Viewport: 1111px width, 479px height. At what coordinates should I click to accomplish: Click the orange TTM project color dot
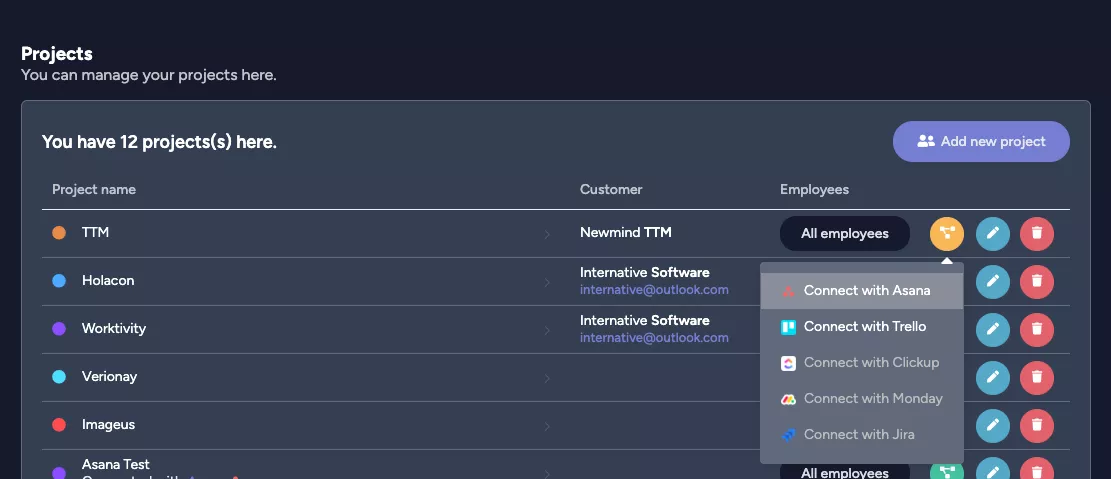pyautogui.click(x=59, y=233)
